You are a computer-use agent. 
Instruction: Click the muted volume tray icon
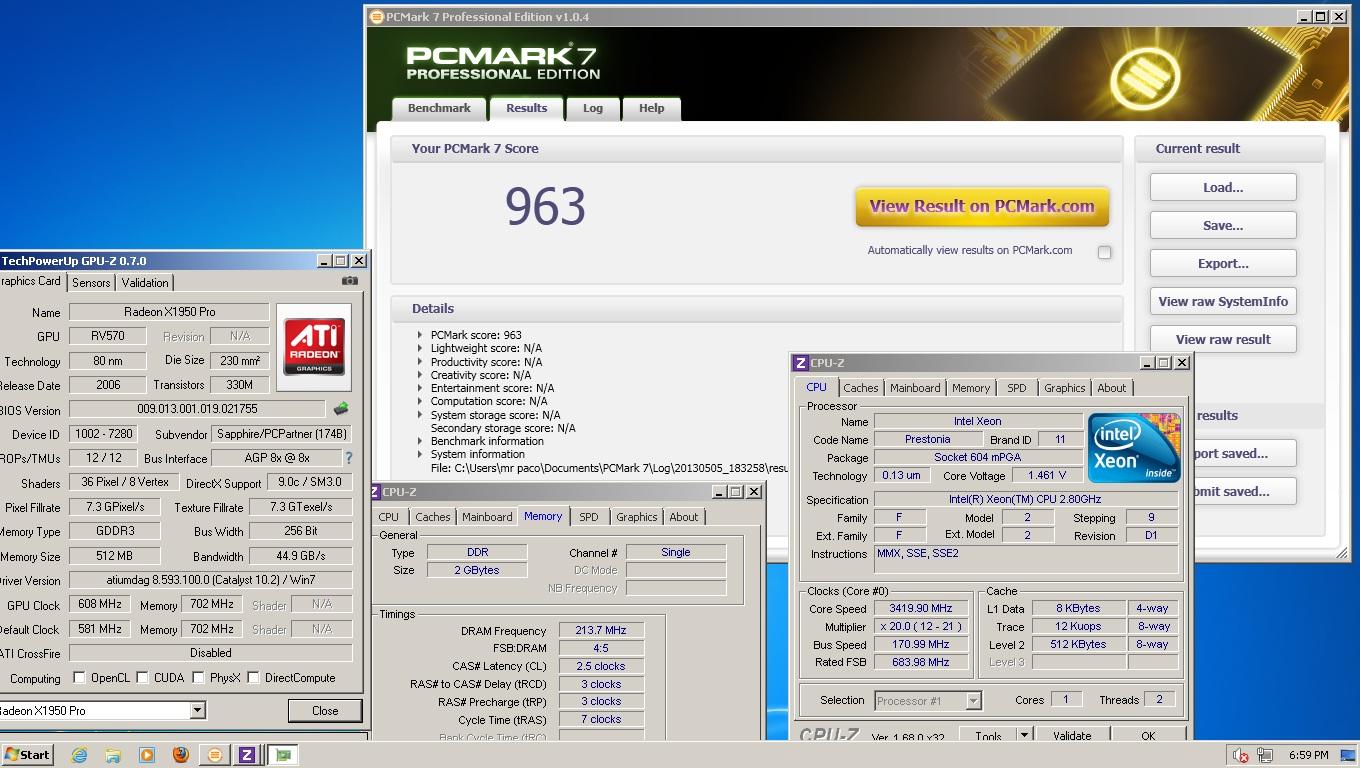1241,755
